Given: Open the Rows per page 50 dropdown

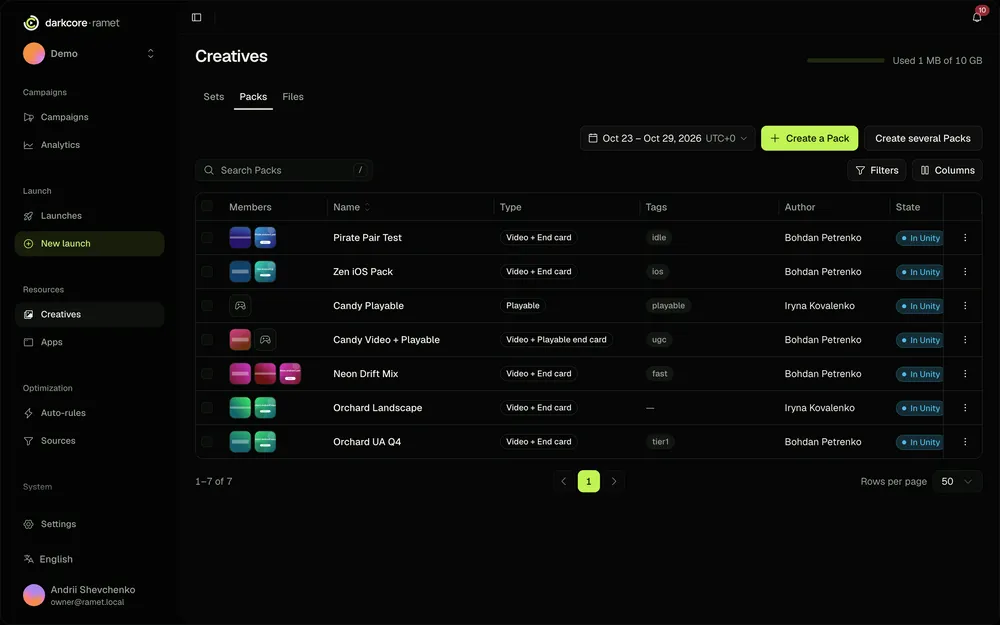Looking at the screenshot, I should point(957,482).
